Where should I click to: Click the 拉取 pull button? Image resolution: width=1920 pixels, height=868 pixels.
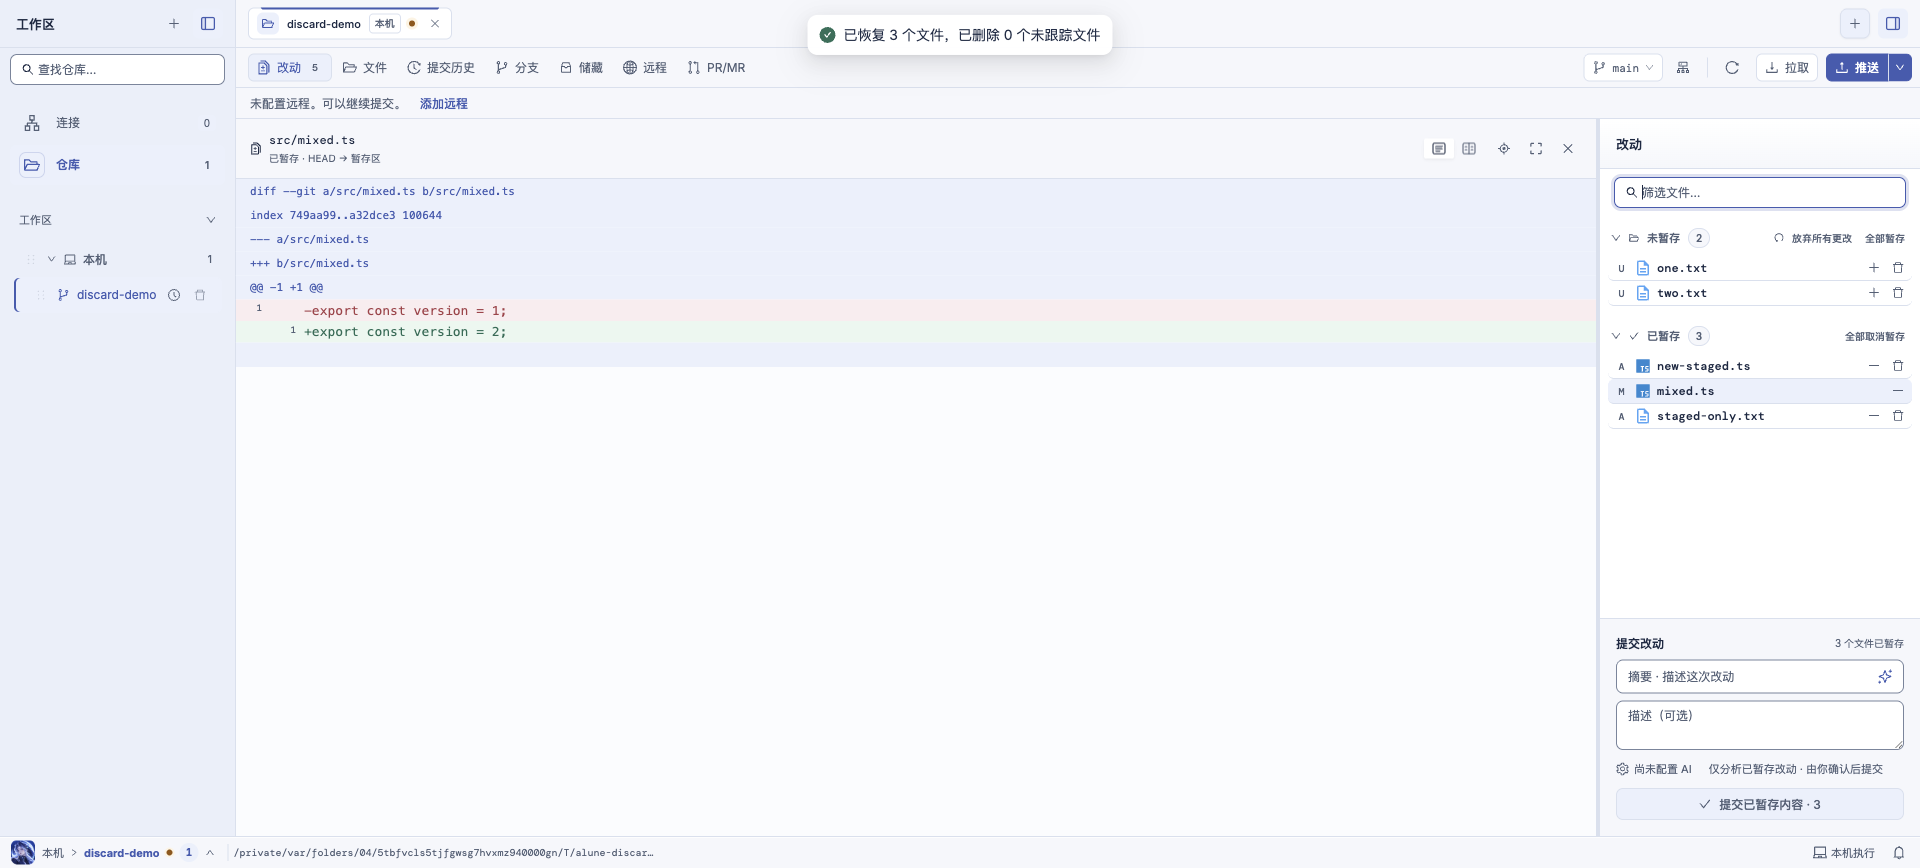pos(1787,68)
